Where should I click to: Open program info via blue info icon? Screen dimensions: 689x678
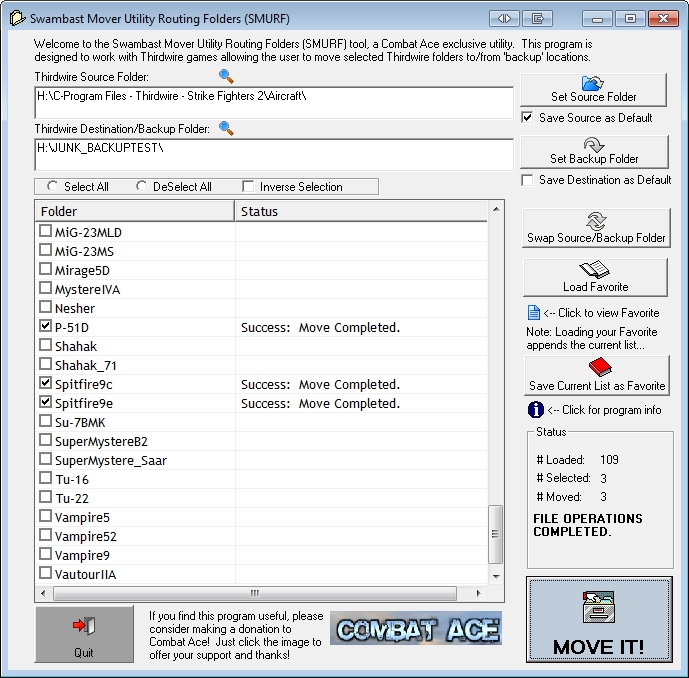[535, 410]
